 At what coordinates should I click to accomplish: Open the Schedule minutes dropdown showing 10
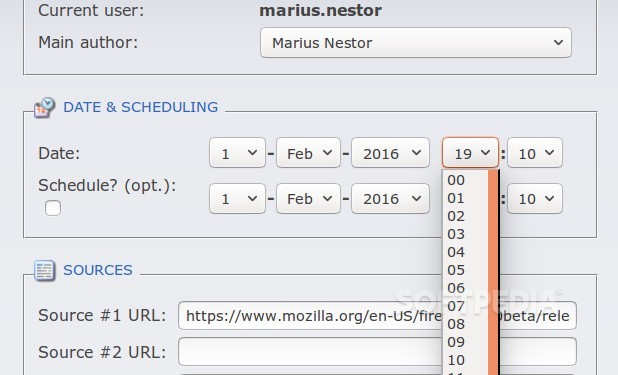535,198
